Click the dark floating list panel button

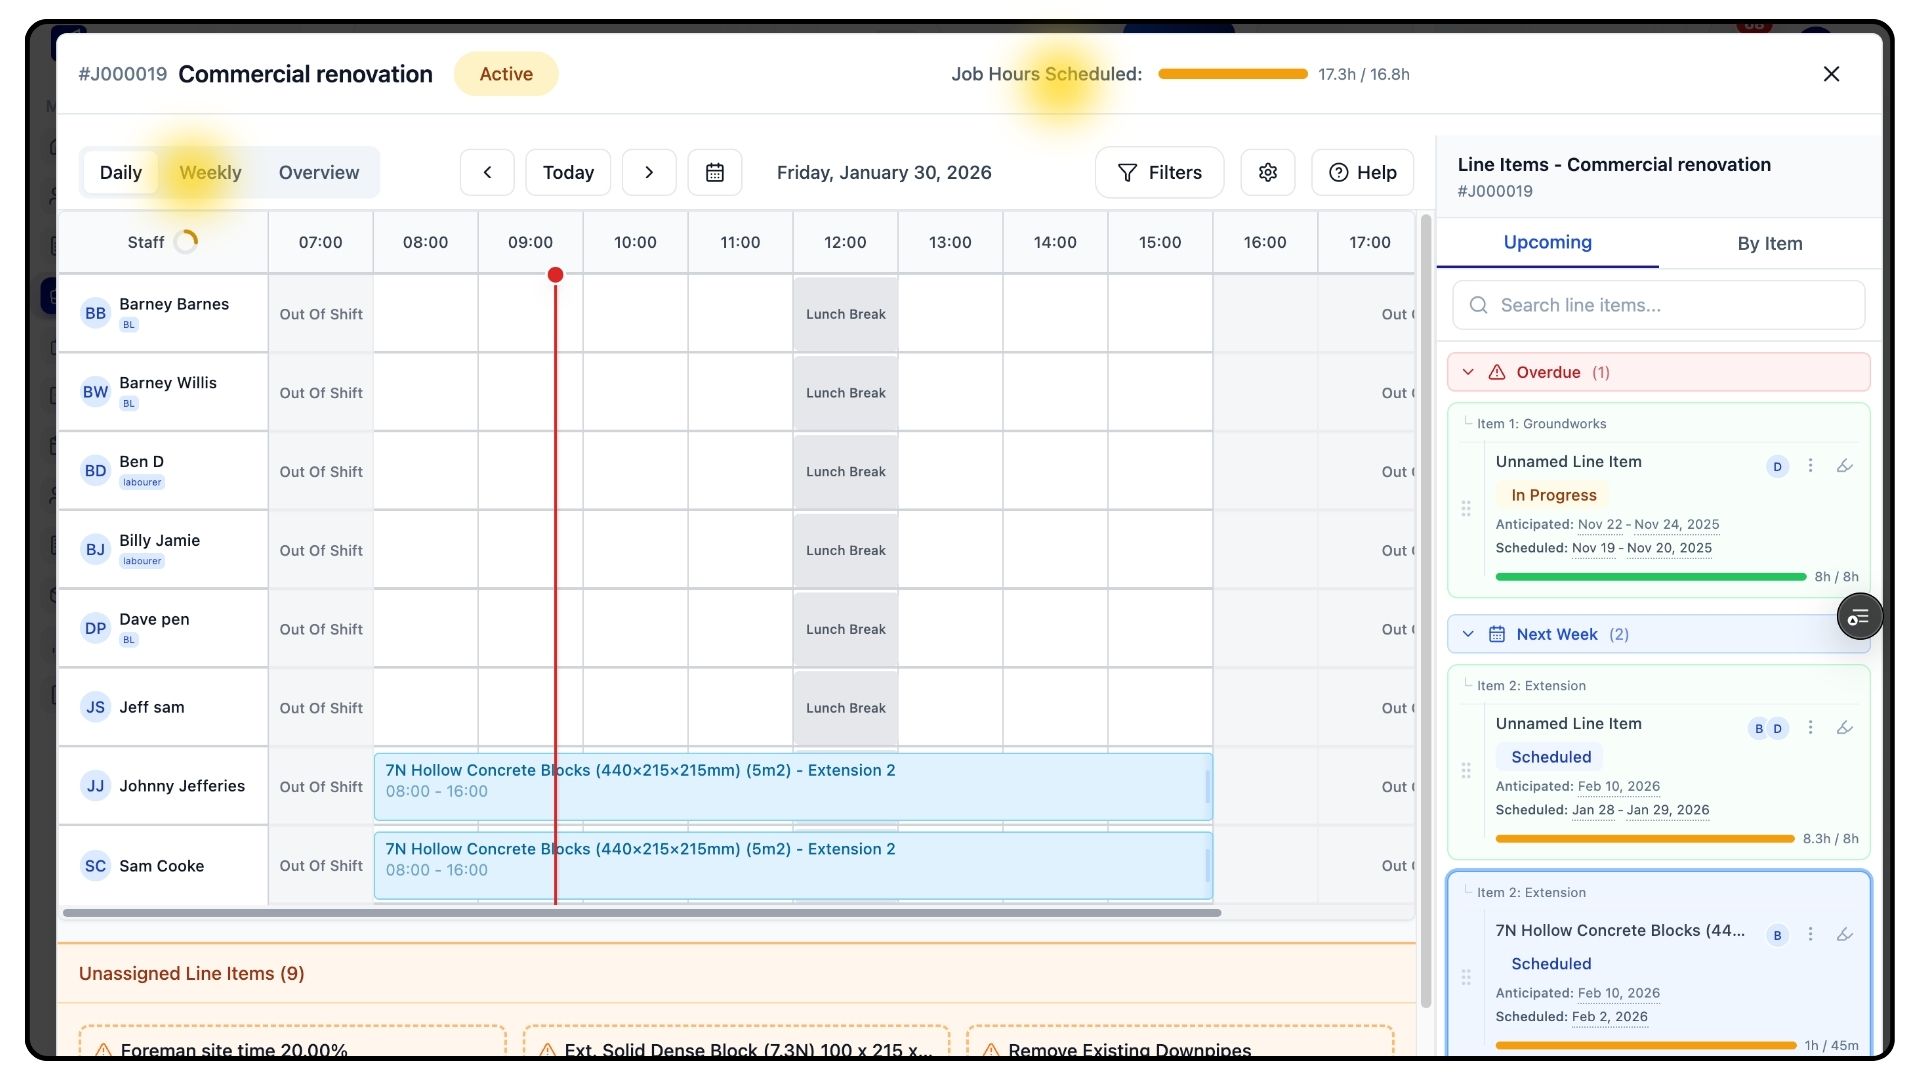[x=1858, y=617]
